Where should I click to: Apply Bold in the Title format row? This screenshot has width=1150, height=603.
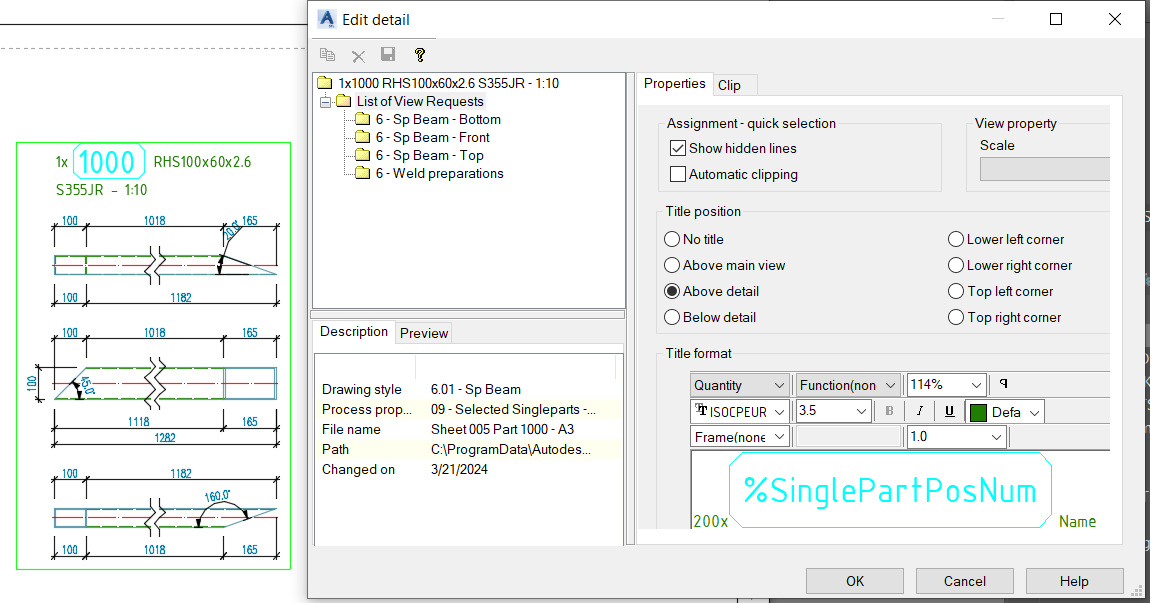pos(889,410)
